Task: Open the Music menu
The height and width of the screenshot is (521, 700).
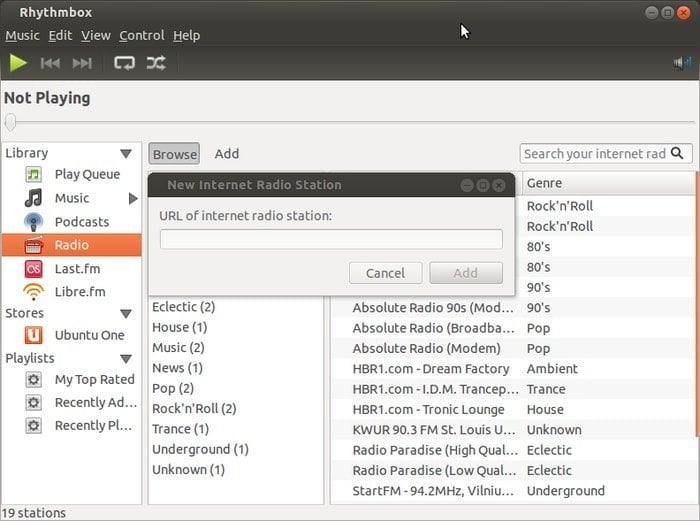Action: (x=22, y=35)
